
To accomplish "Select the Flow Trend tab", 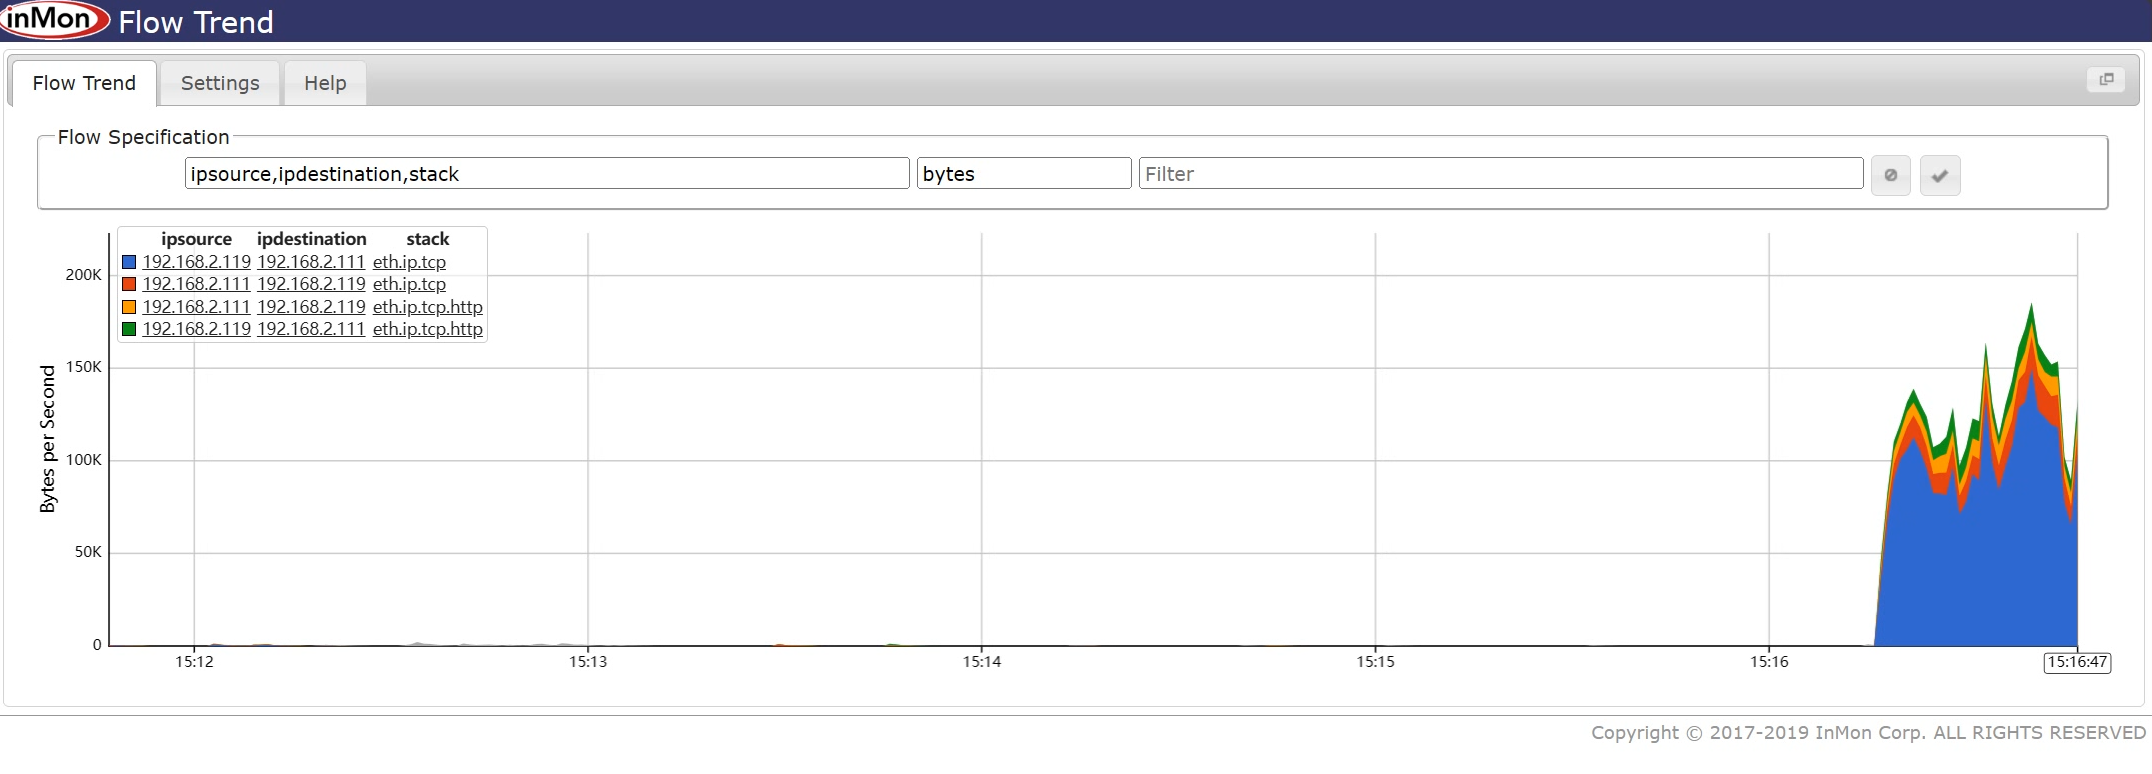I will [84, 83].
